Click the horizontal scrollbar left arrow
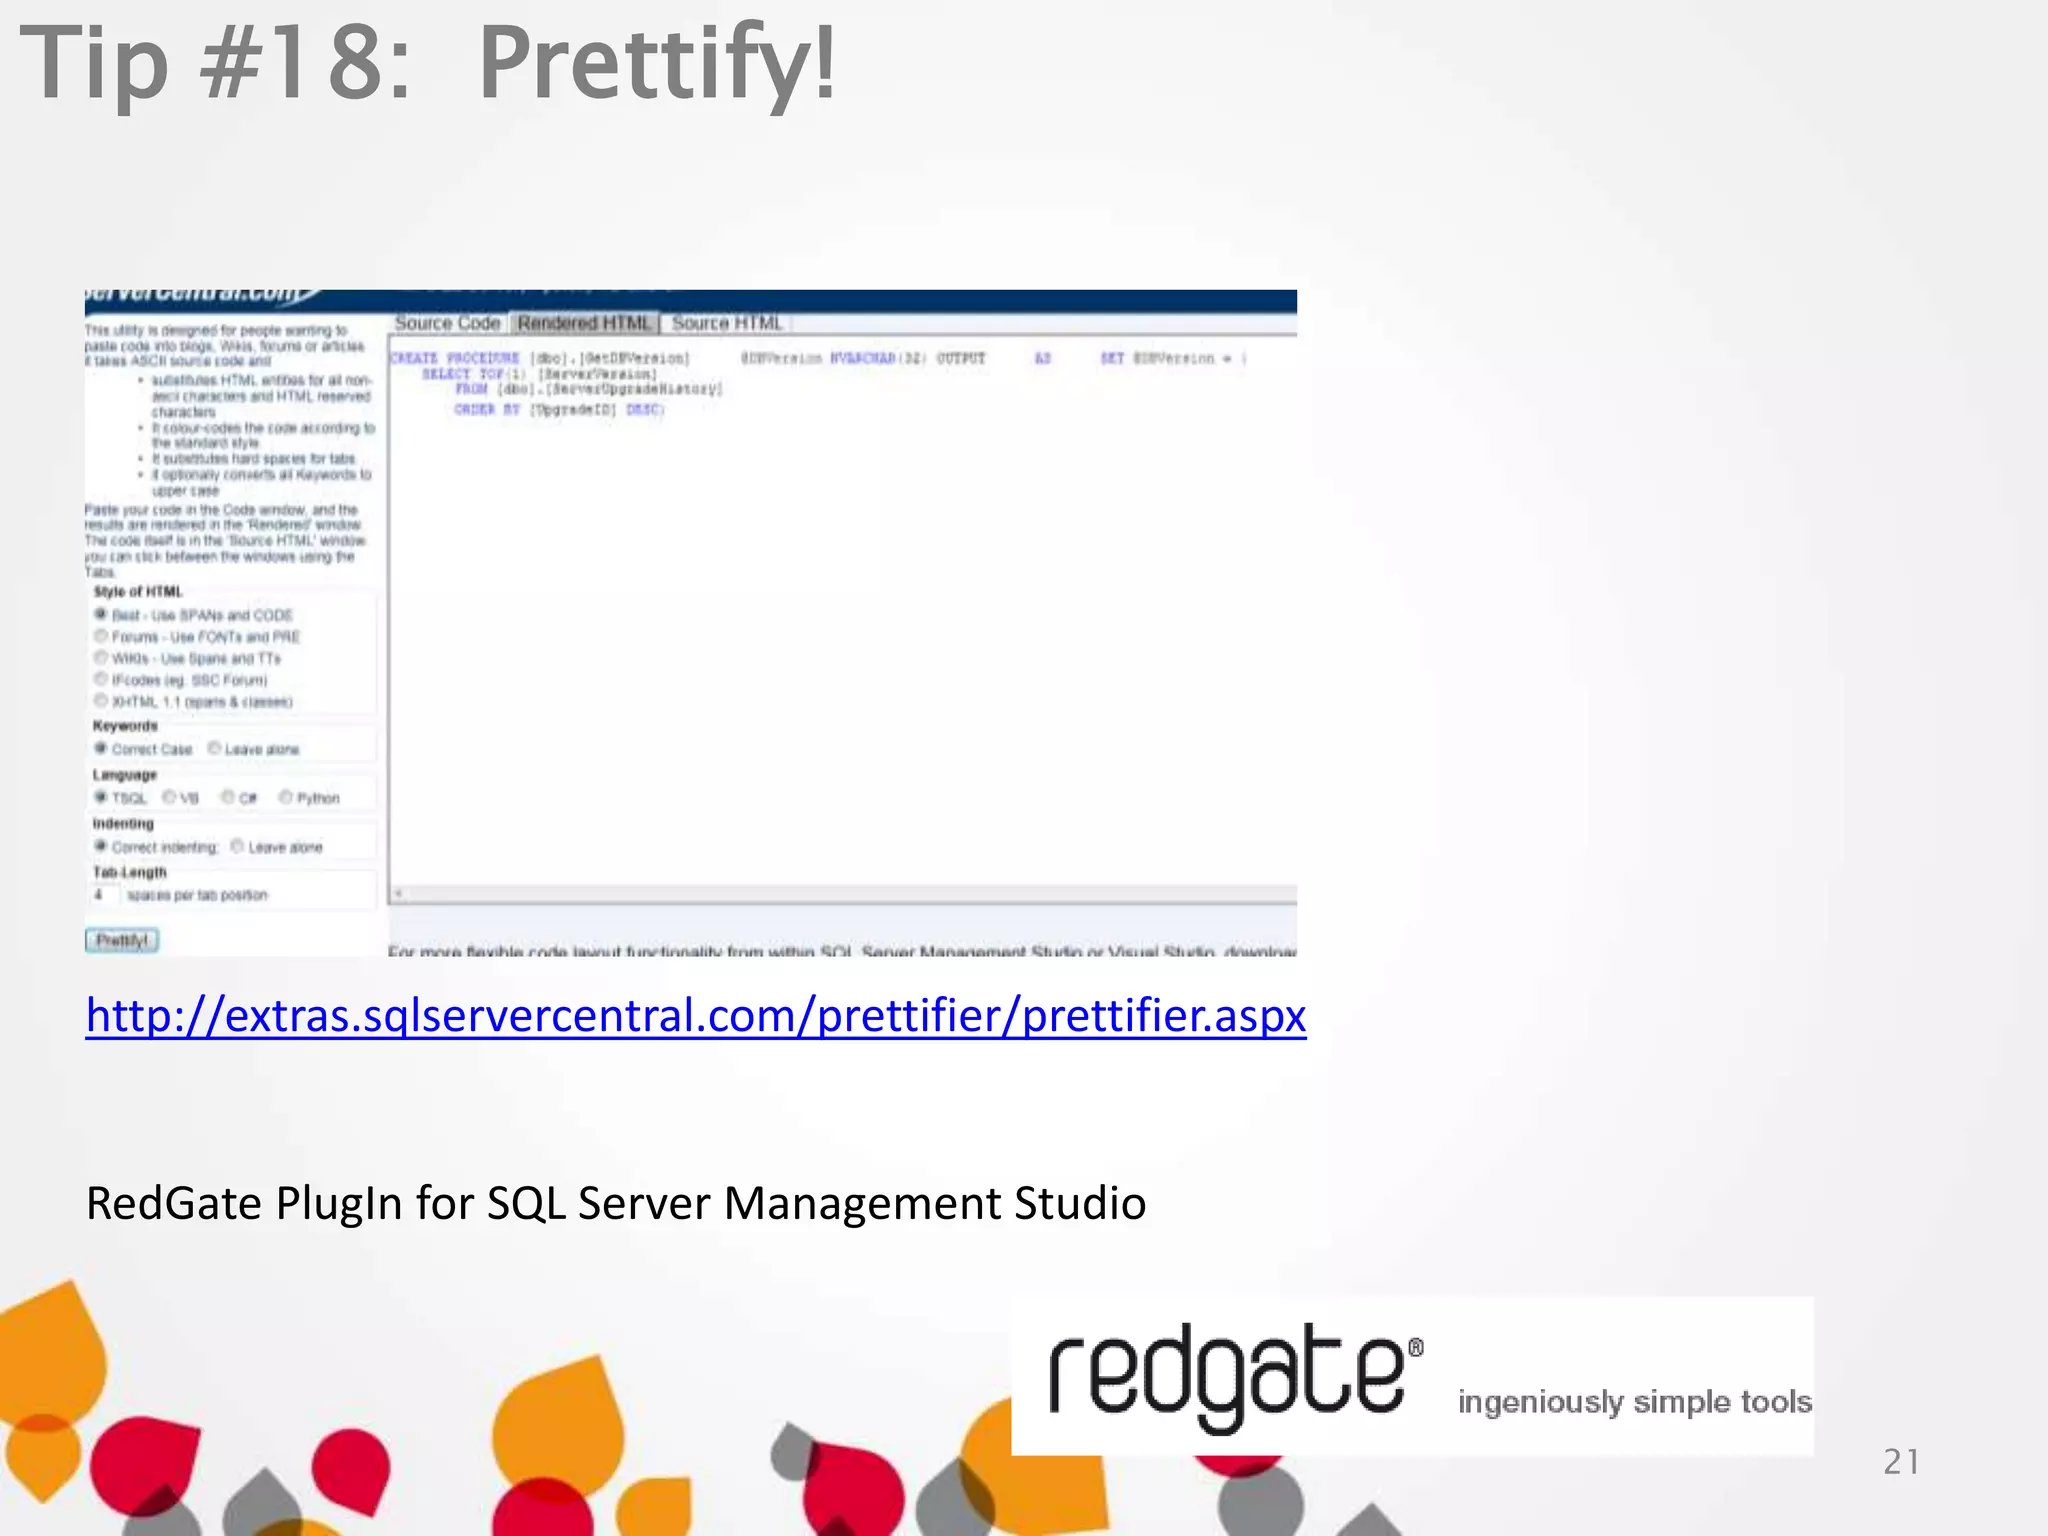Viewport: 2048px width, 1536px height. (x=398, y=894)
